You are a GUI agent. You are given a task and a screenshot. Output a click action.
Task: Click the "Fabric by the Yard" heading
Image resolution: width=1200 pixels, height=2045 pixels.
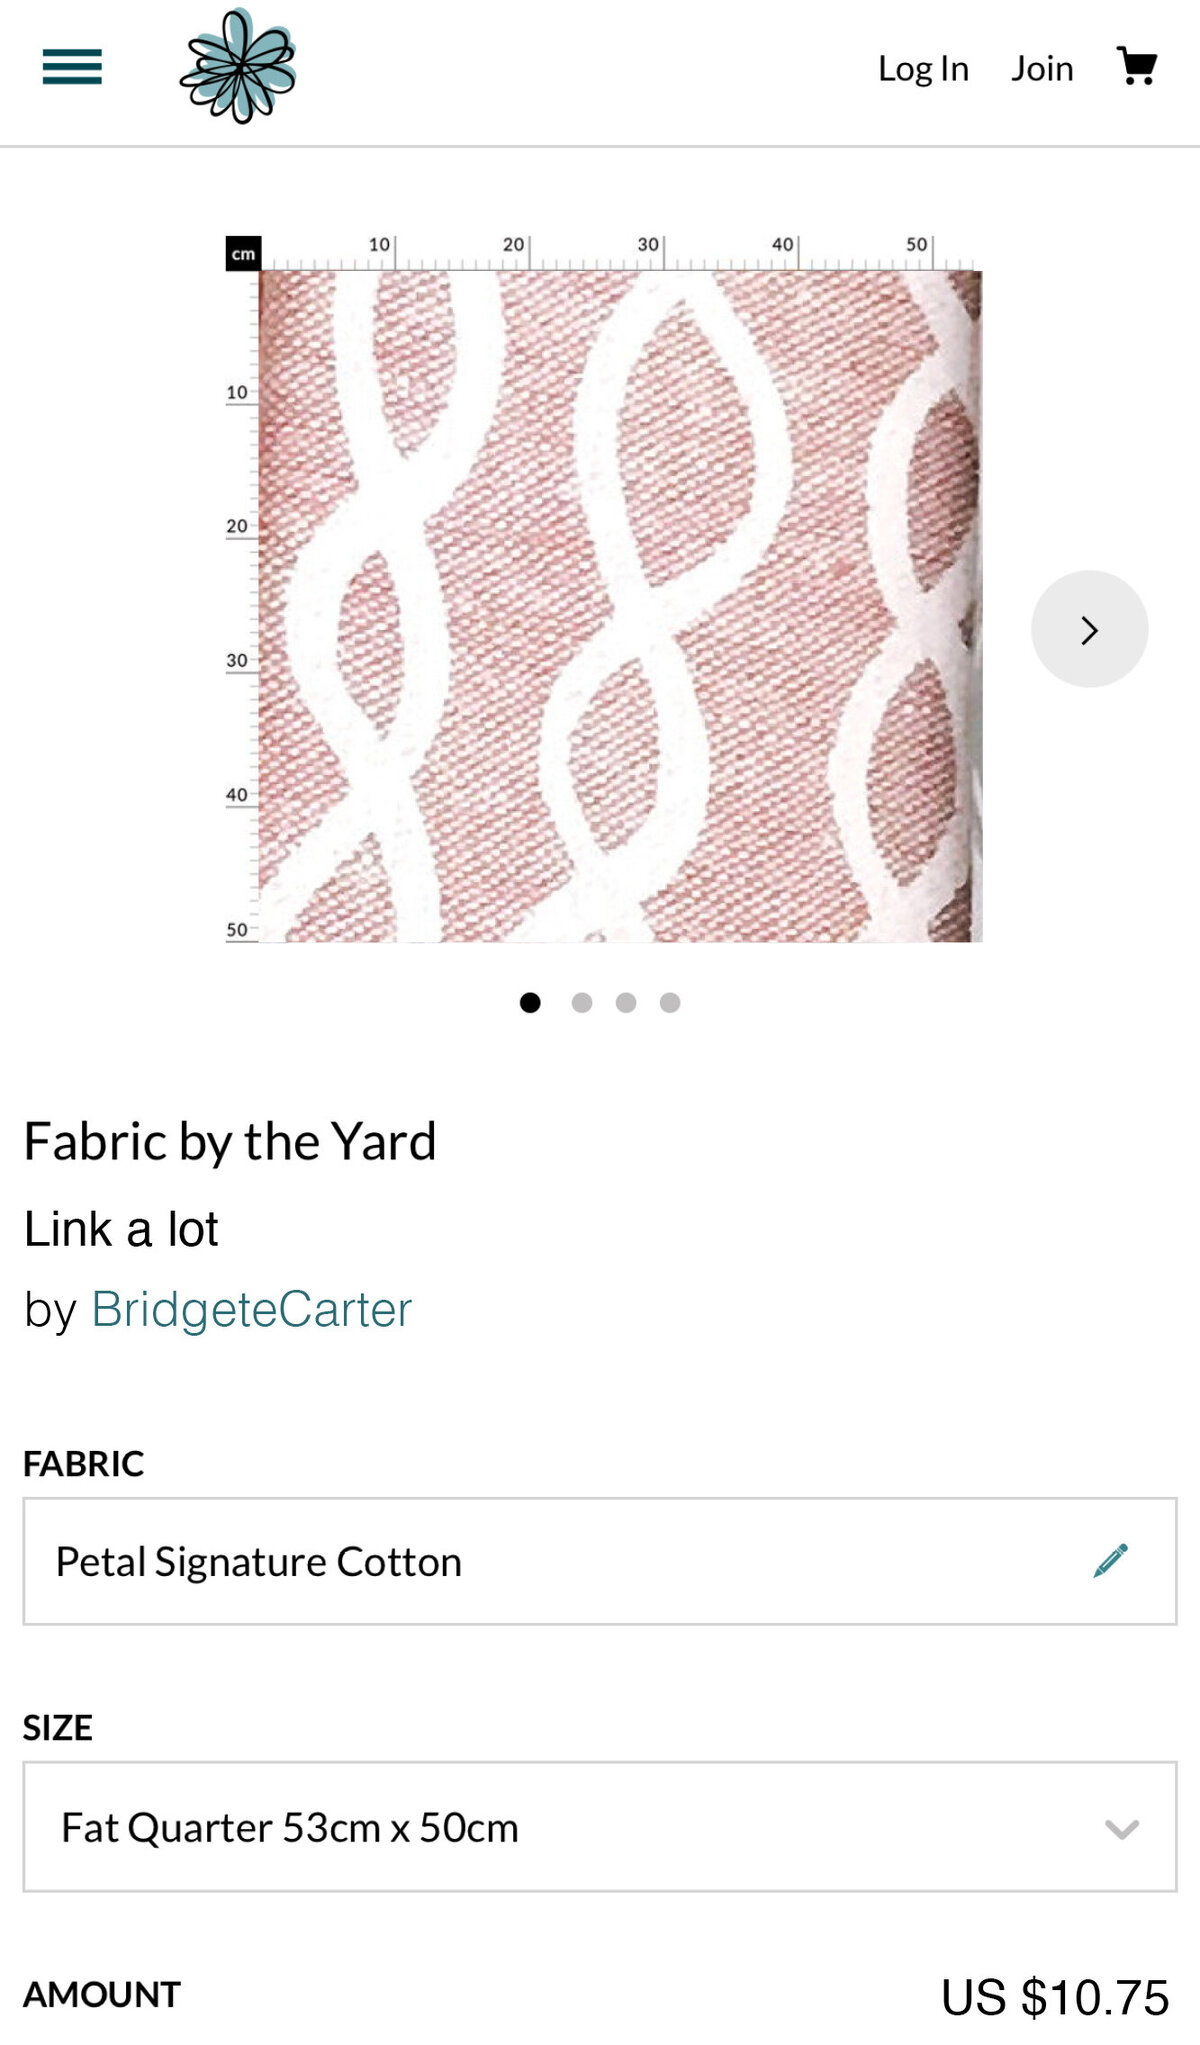pyautogui.click(x=230, y=1141)
